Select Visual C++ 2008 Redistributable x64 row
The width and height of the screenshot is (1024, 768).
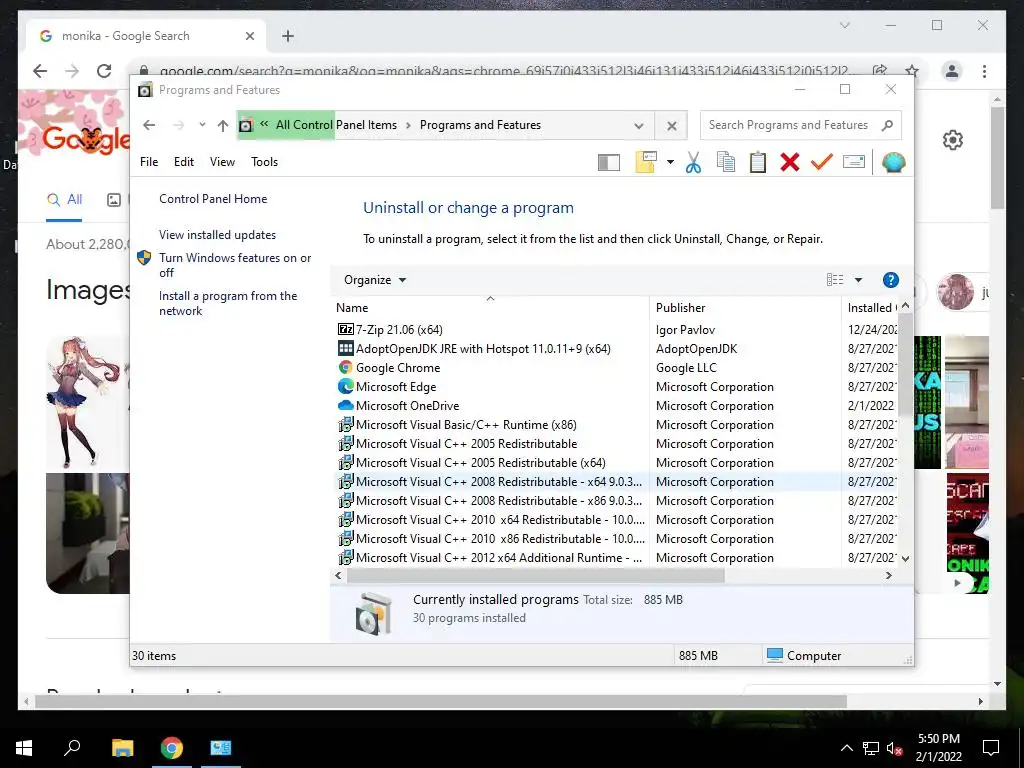click(617, 481)
